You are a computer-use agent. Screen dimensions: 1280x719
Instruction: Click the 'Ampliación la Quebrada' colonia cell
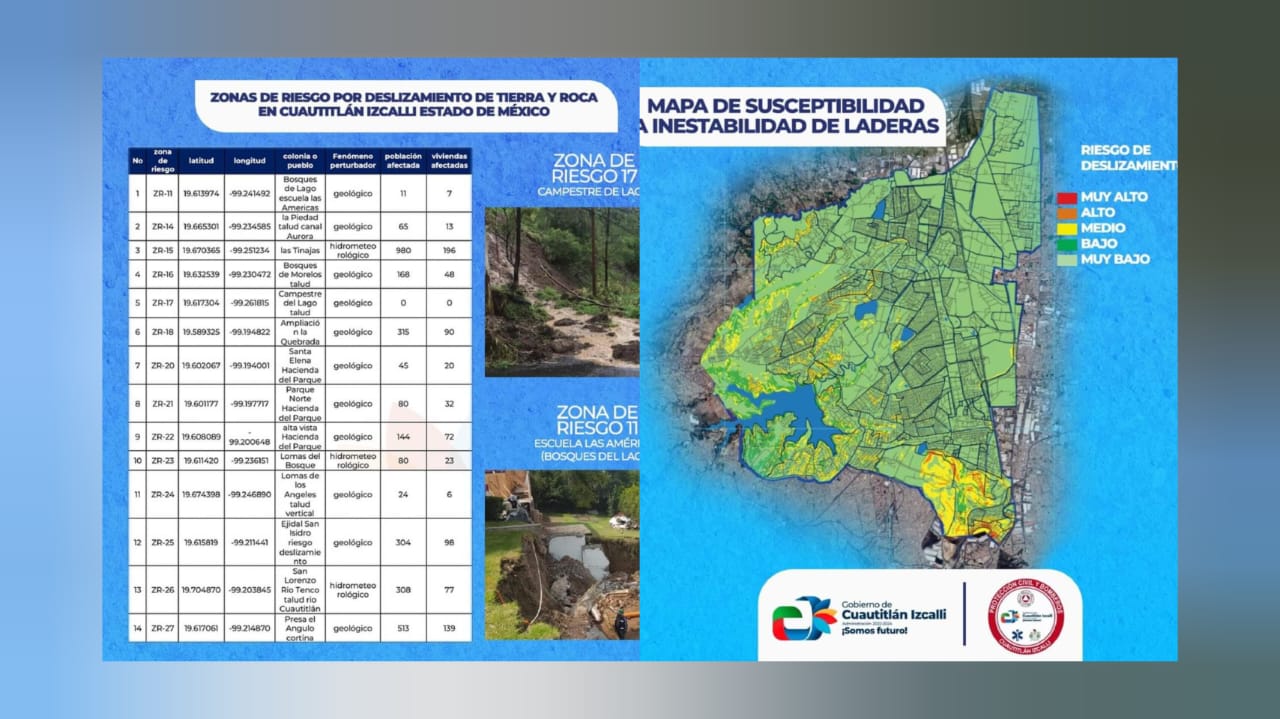[301, 332]
